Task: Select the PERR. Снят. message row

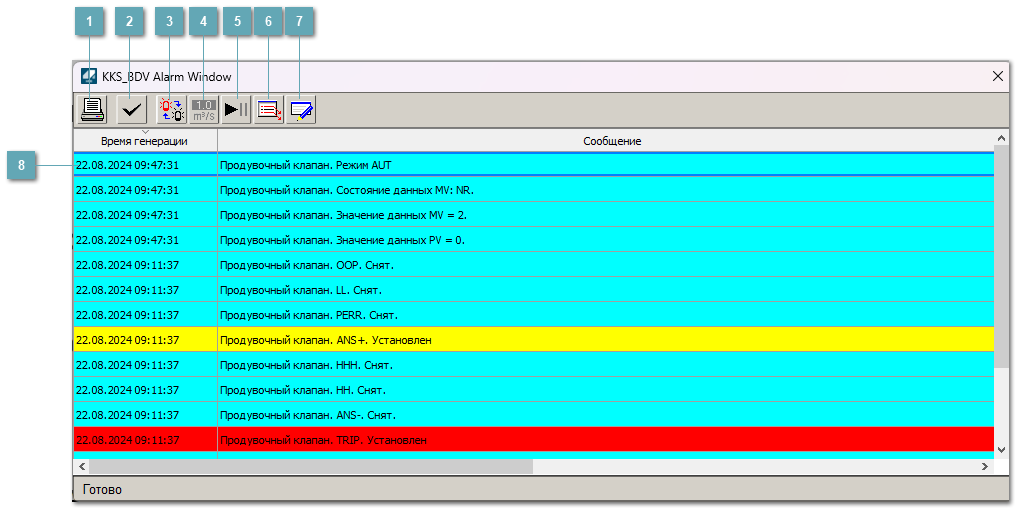Action: pos(534,315)
